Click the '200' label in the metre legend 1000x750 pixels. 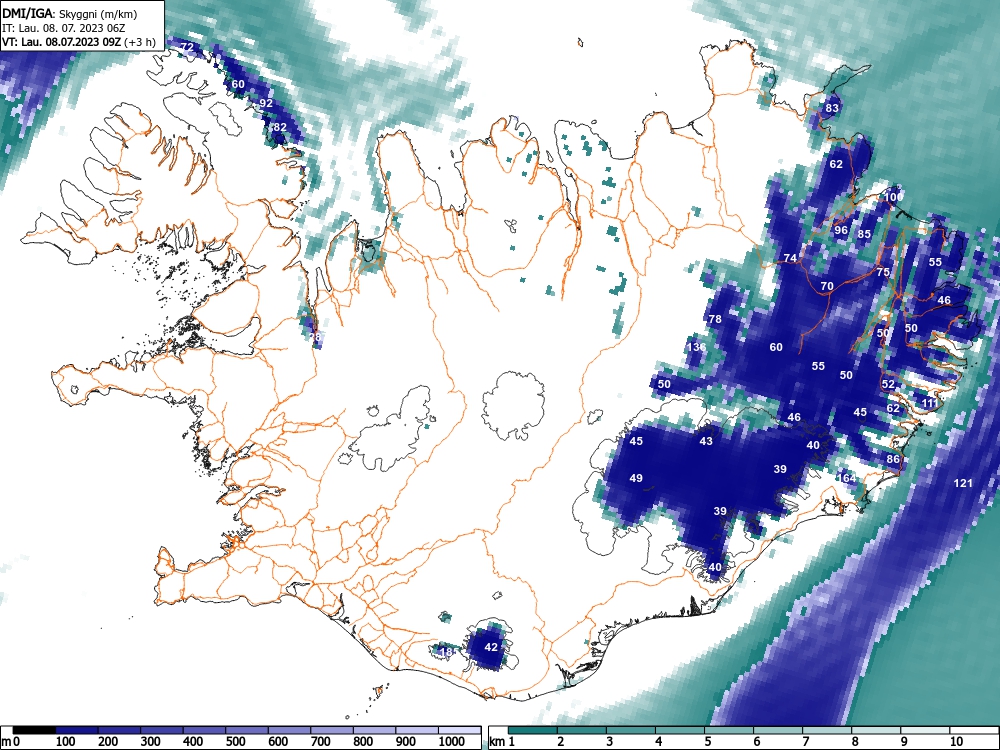tap(108, 742)
